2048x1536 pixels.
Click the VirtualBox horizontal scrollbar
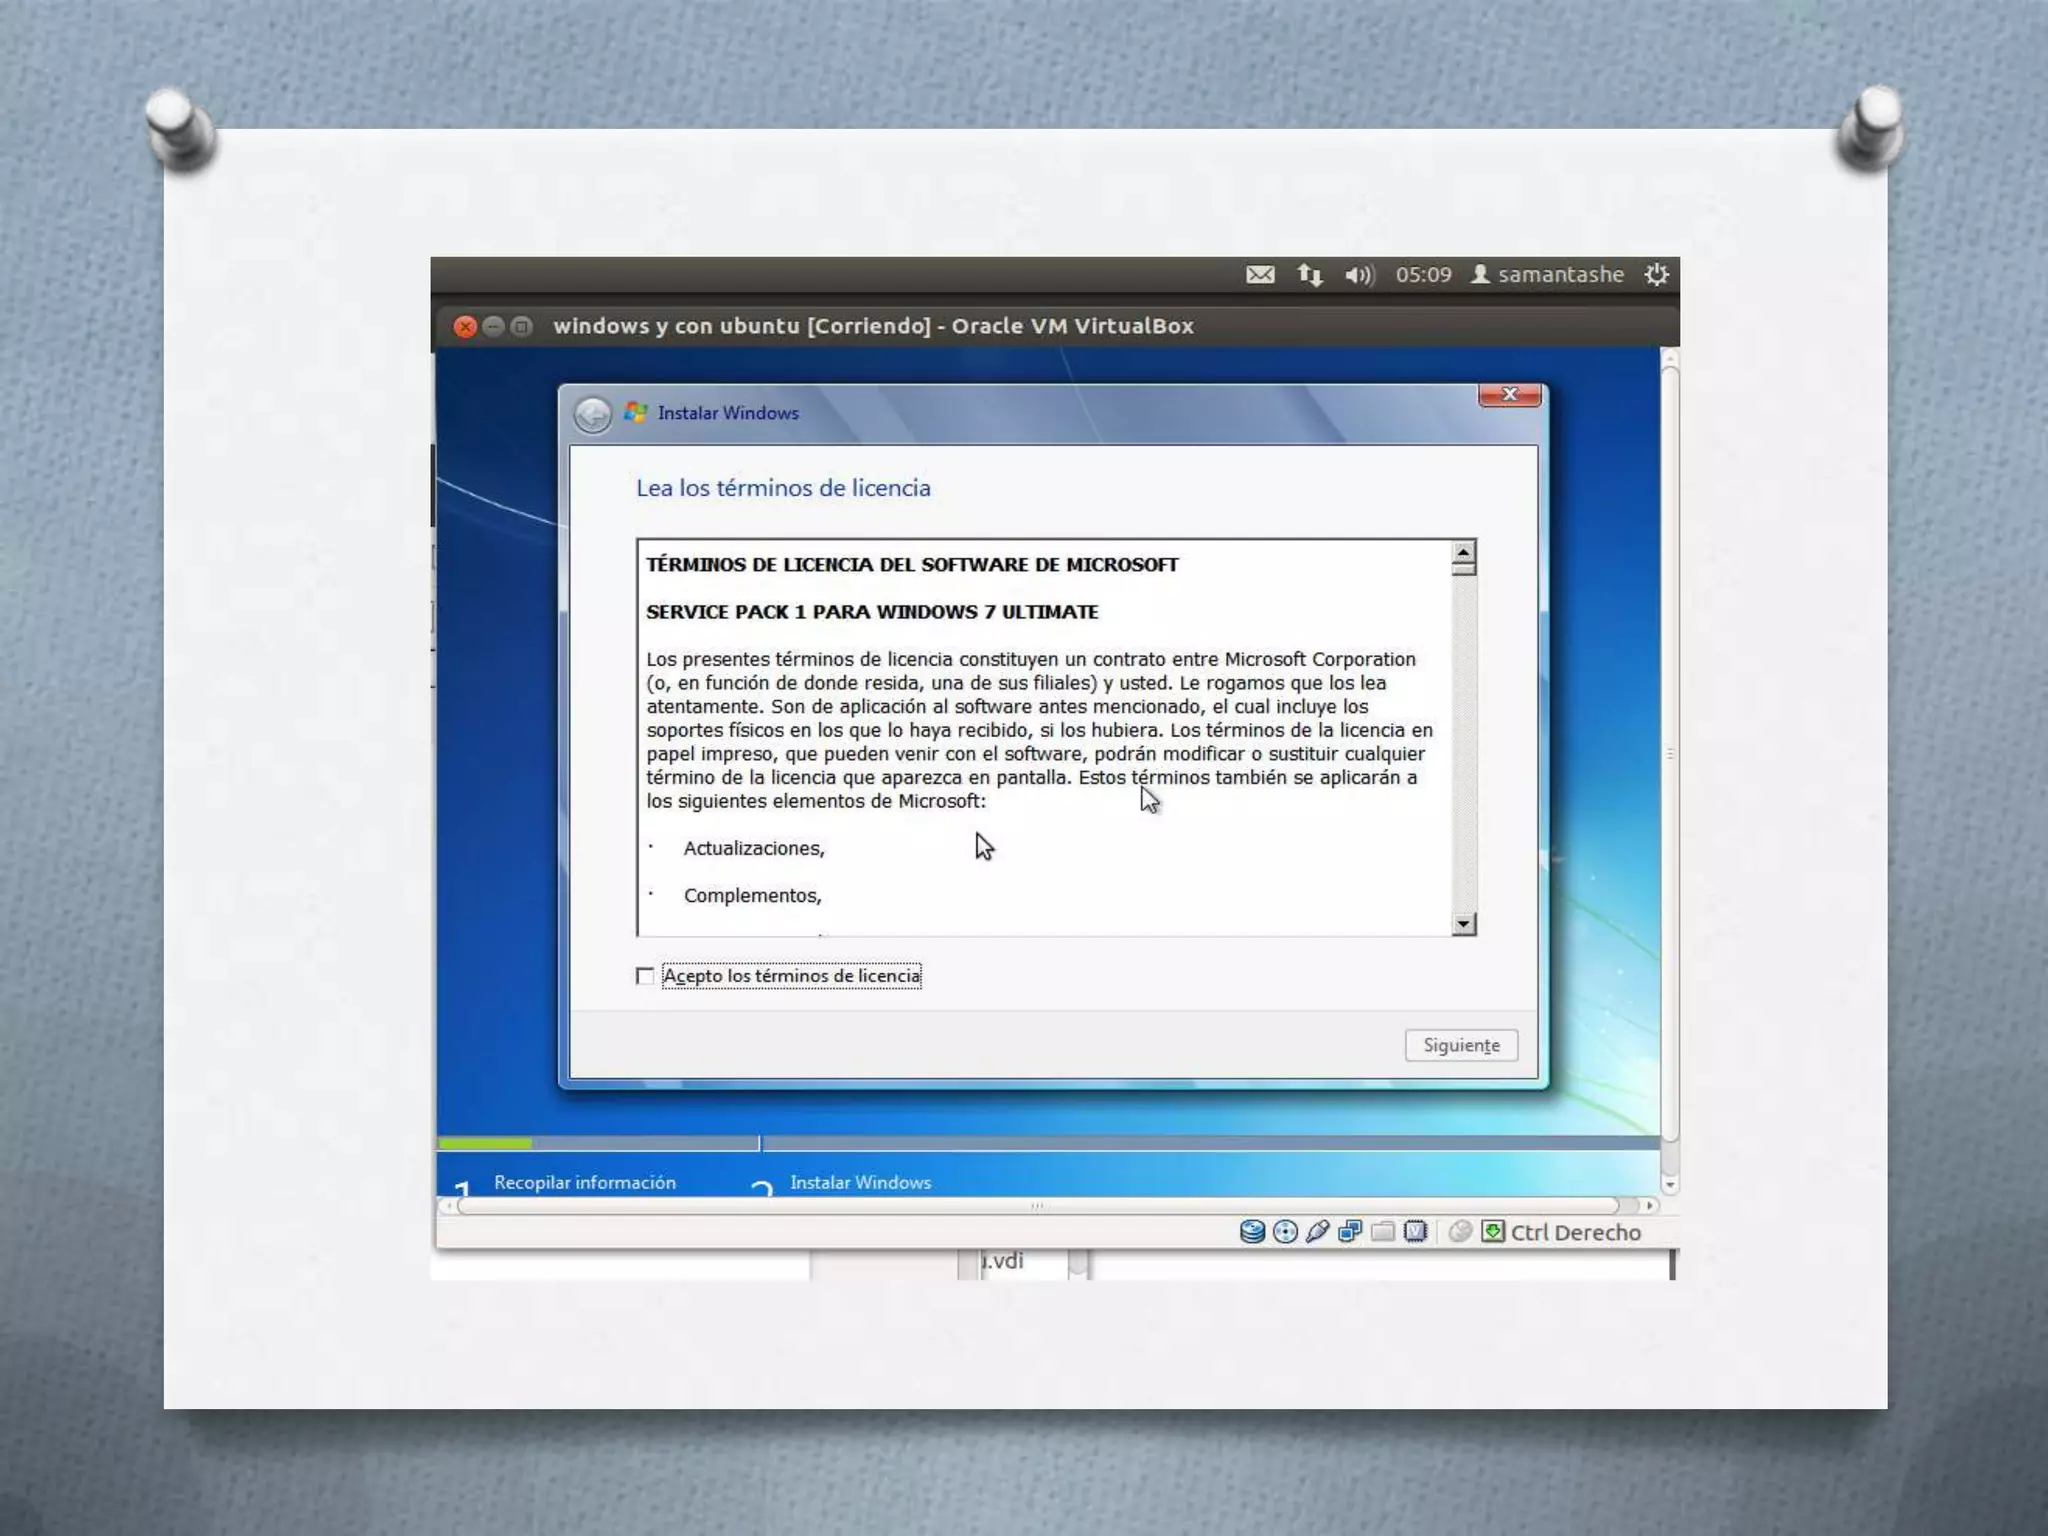pyautogui.click(x=1037, y=1206)
